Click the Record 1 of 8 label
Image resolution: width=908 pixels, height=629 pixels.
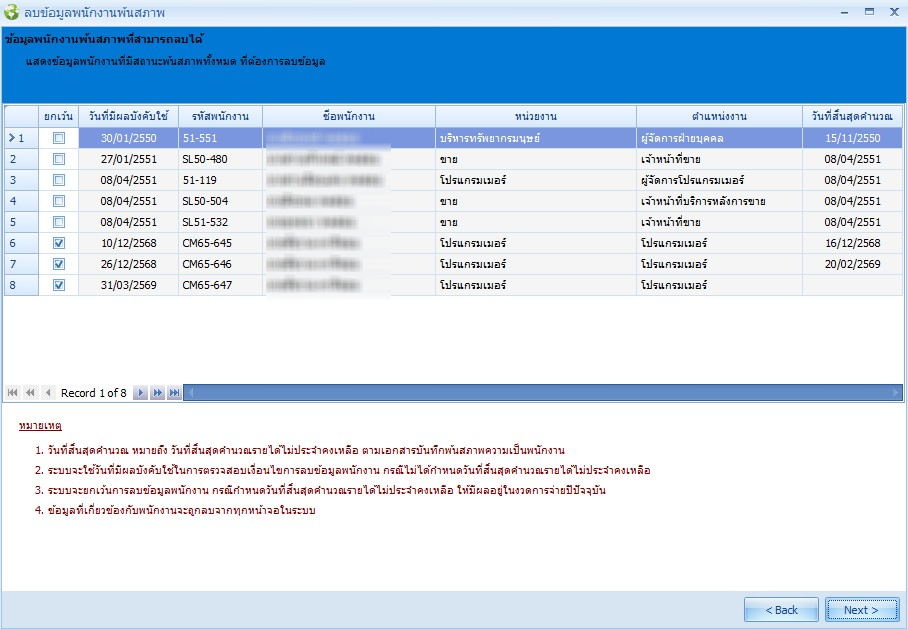click(93, 393)
